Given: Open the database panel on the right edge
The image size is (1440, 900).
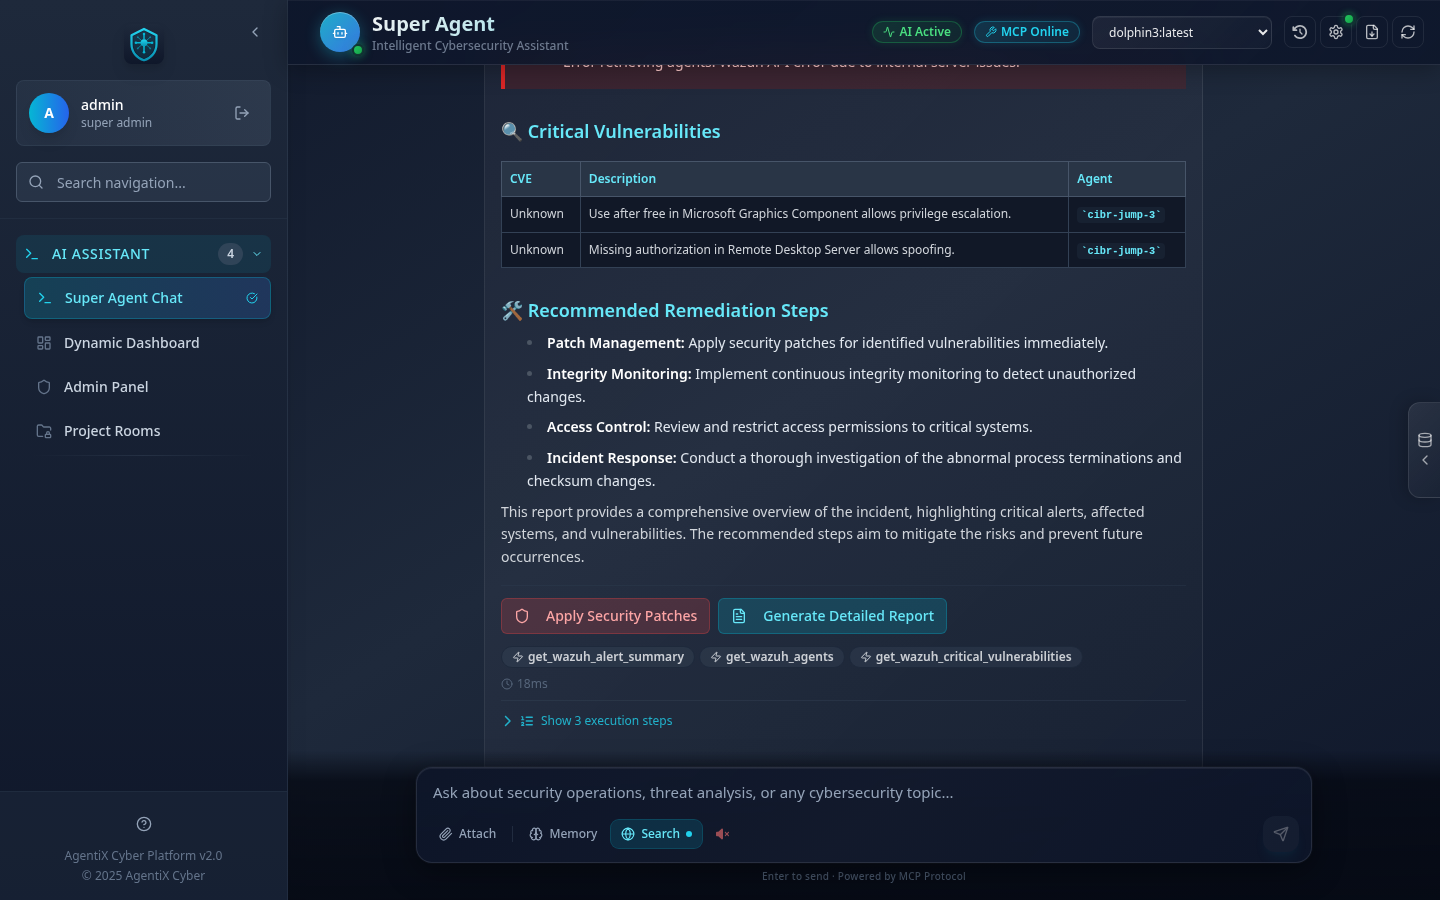Looking at the screenshot, I should (x=1424, y=440).
